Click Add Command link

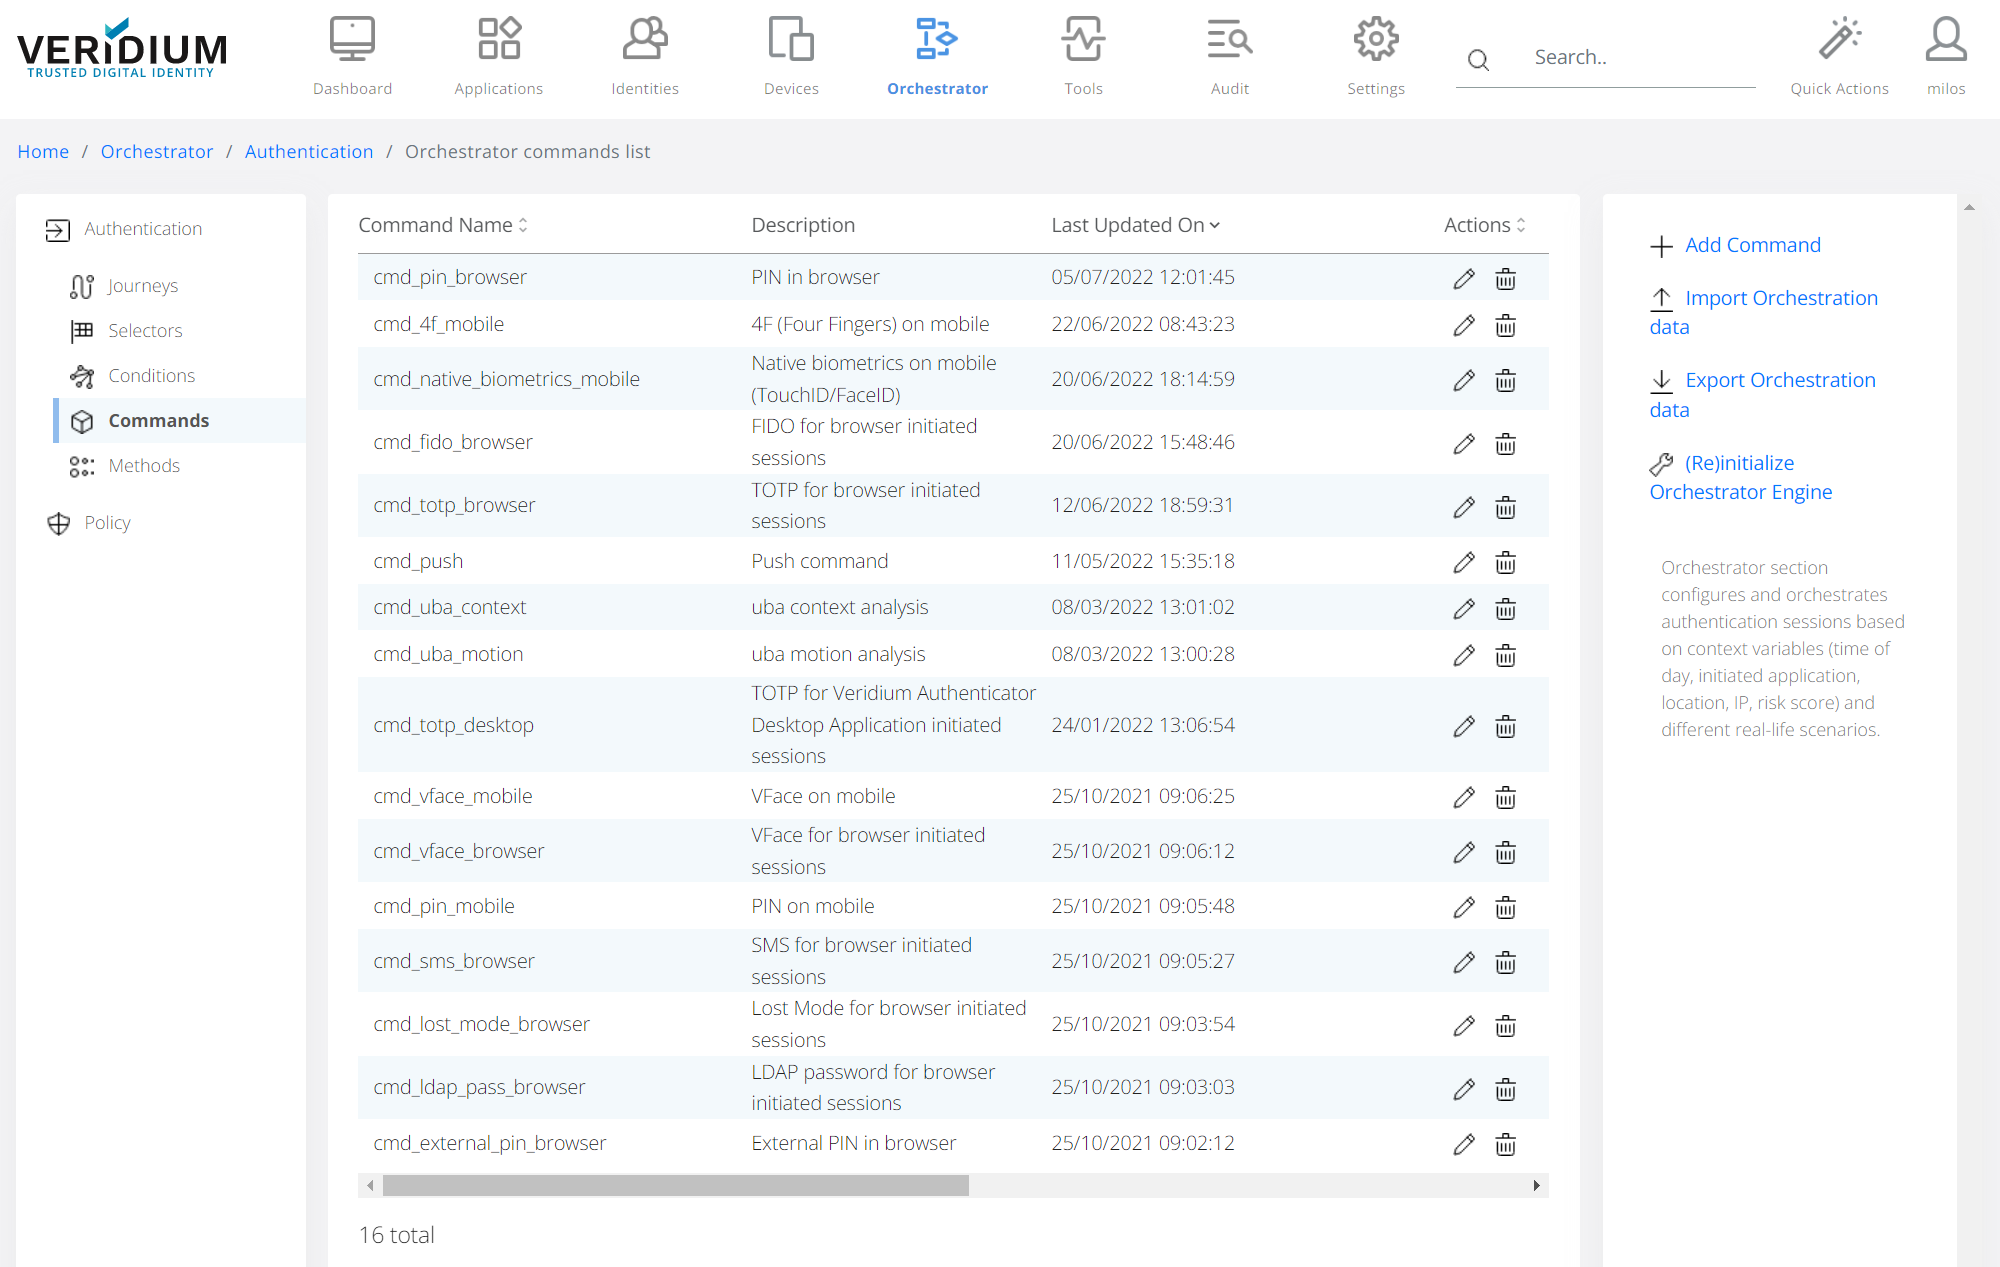coord(1752,245)
